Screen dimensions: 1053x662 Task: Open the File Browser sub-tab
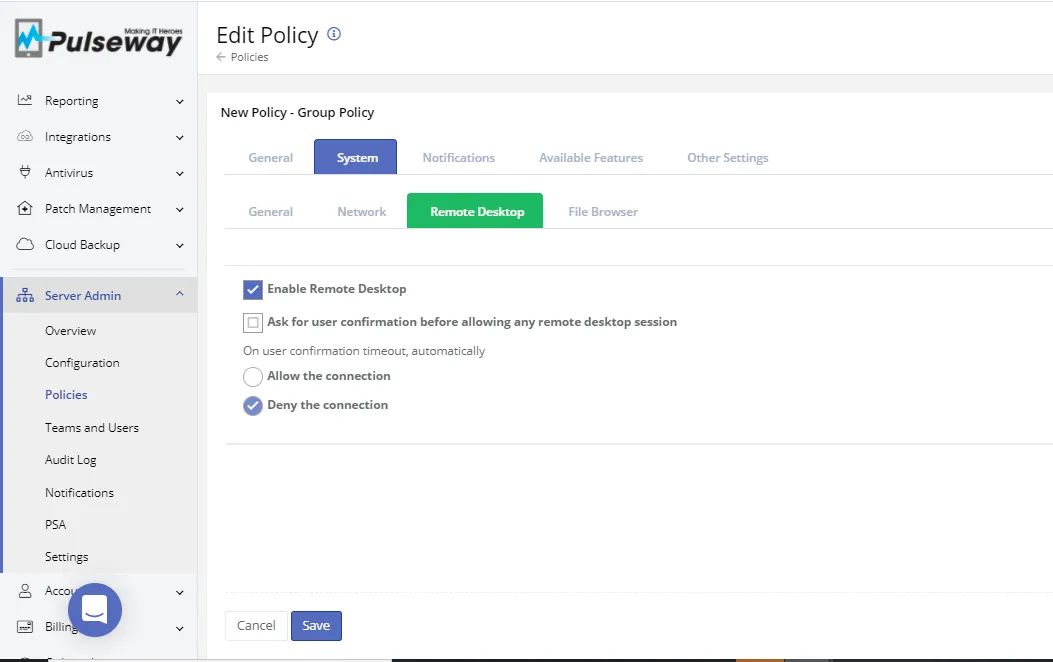click(x=602, y=212)
